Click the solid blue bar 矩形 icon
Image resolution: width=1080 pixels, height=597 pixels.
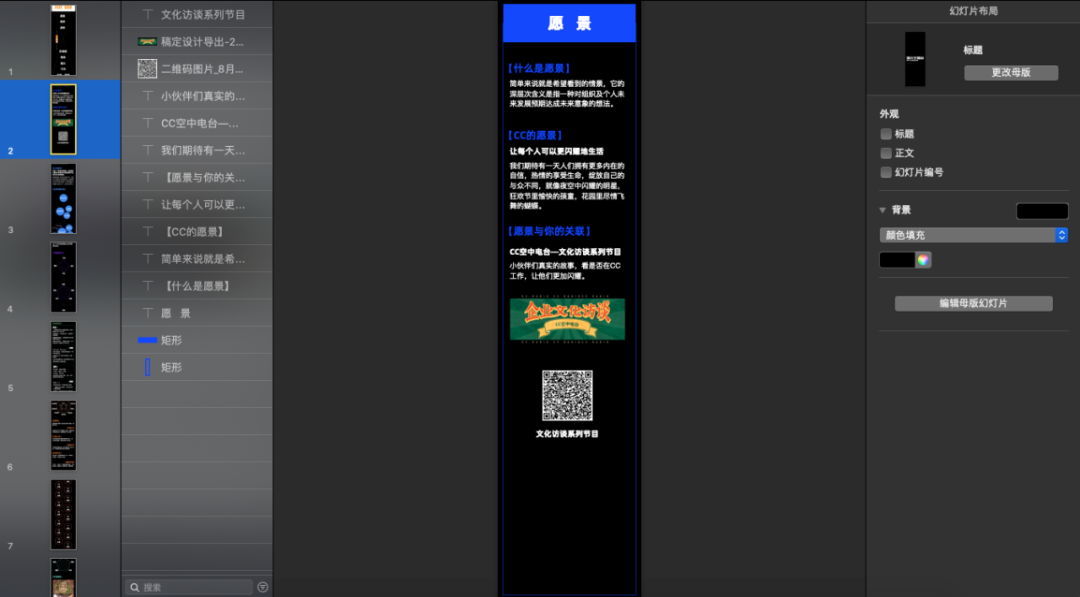tap(147, 340)
